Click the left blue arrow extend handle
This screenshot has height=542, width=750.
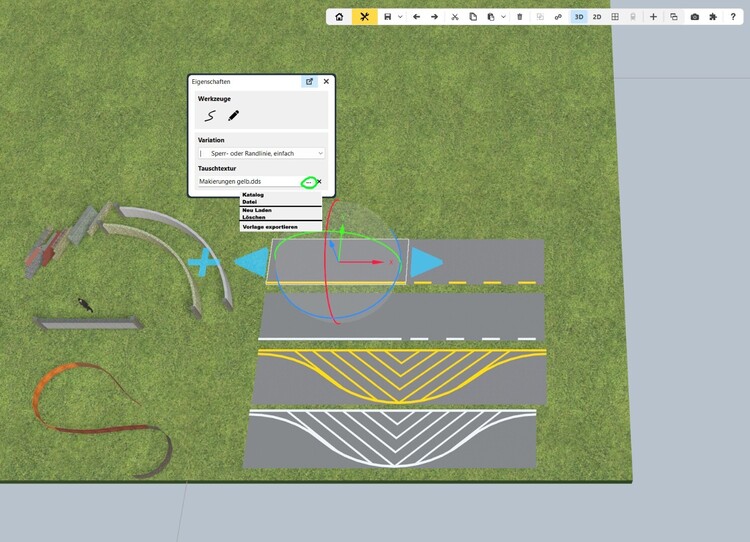[252, 262]
